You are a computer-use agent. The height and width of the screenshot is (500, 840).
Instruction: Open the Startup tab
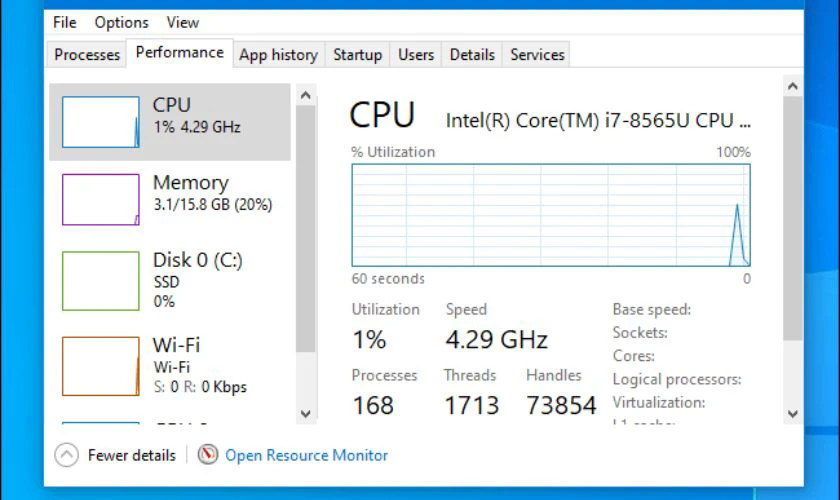pos(357,55)
